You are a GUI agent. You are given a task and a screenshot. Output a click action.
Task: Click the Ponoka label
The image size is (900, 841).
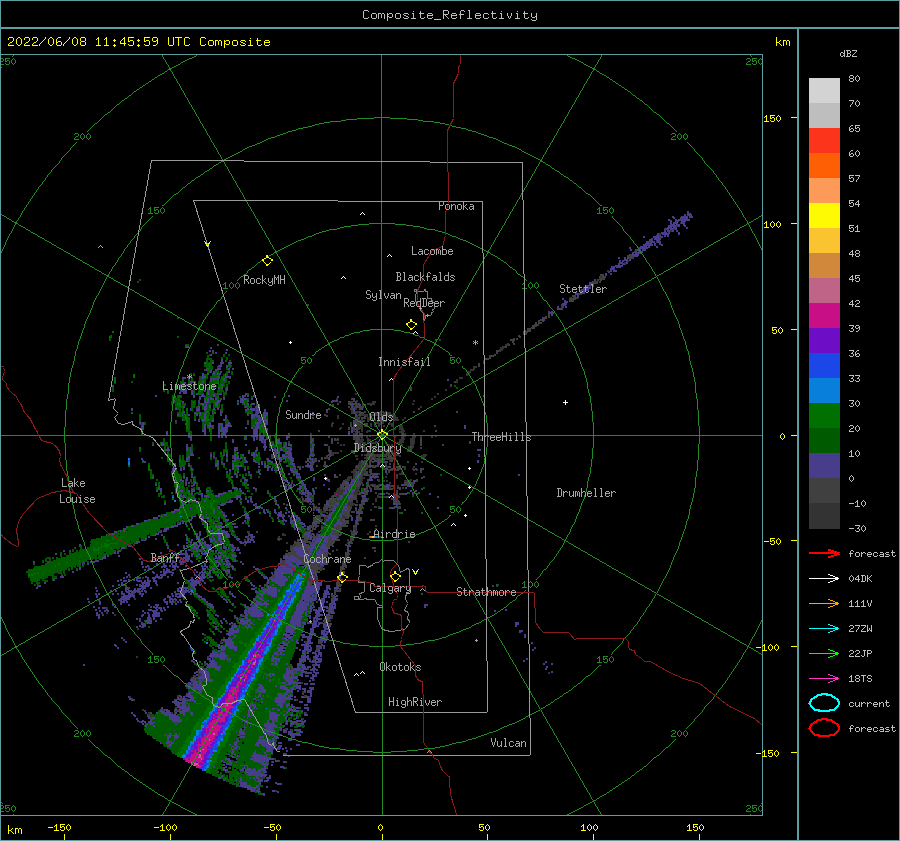pyautogui.click(x=456, y=206)
